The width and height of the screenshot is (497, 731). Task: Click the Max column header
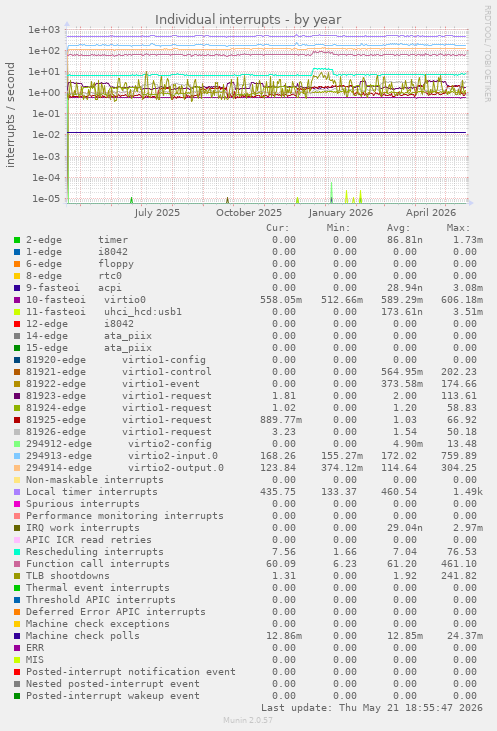tap(458, 228)
